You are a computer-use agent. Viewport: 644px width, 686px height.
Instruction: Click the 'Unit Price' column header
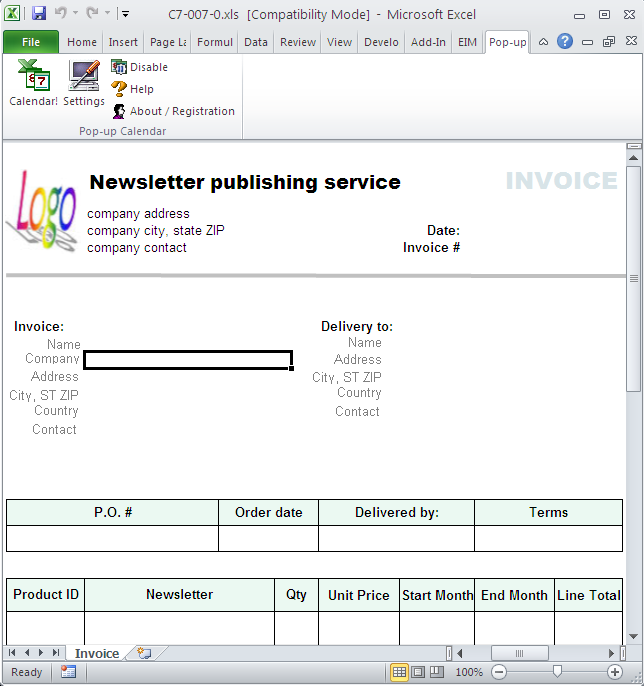(359, 595)
